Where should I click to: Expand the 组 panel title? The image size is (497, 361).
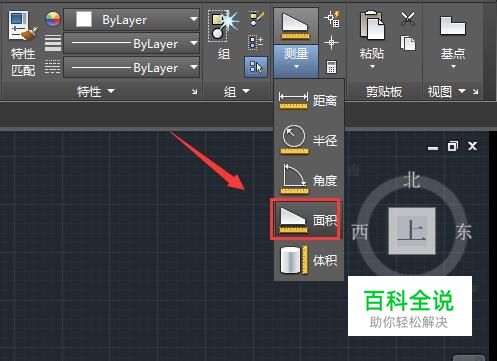pyautogui.click(x=236, y=91)
